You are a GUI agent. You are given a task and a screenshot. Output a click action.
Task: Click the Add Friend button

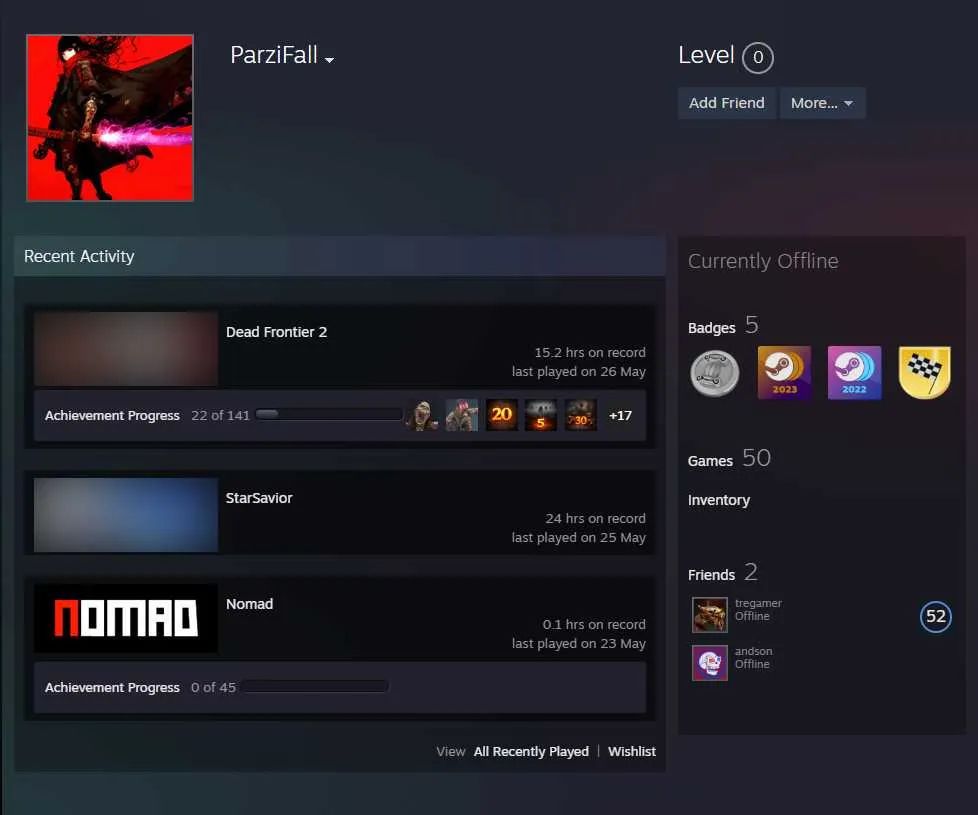click(x=727, y=103)
